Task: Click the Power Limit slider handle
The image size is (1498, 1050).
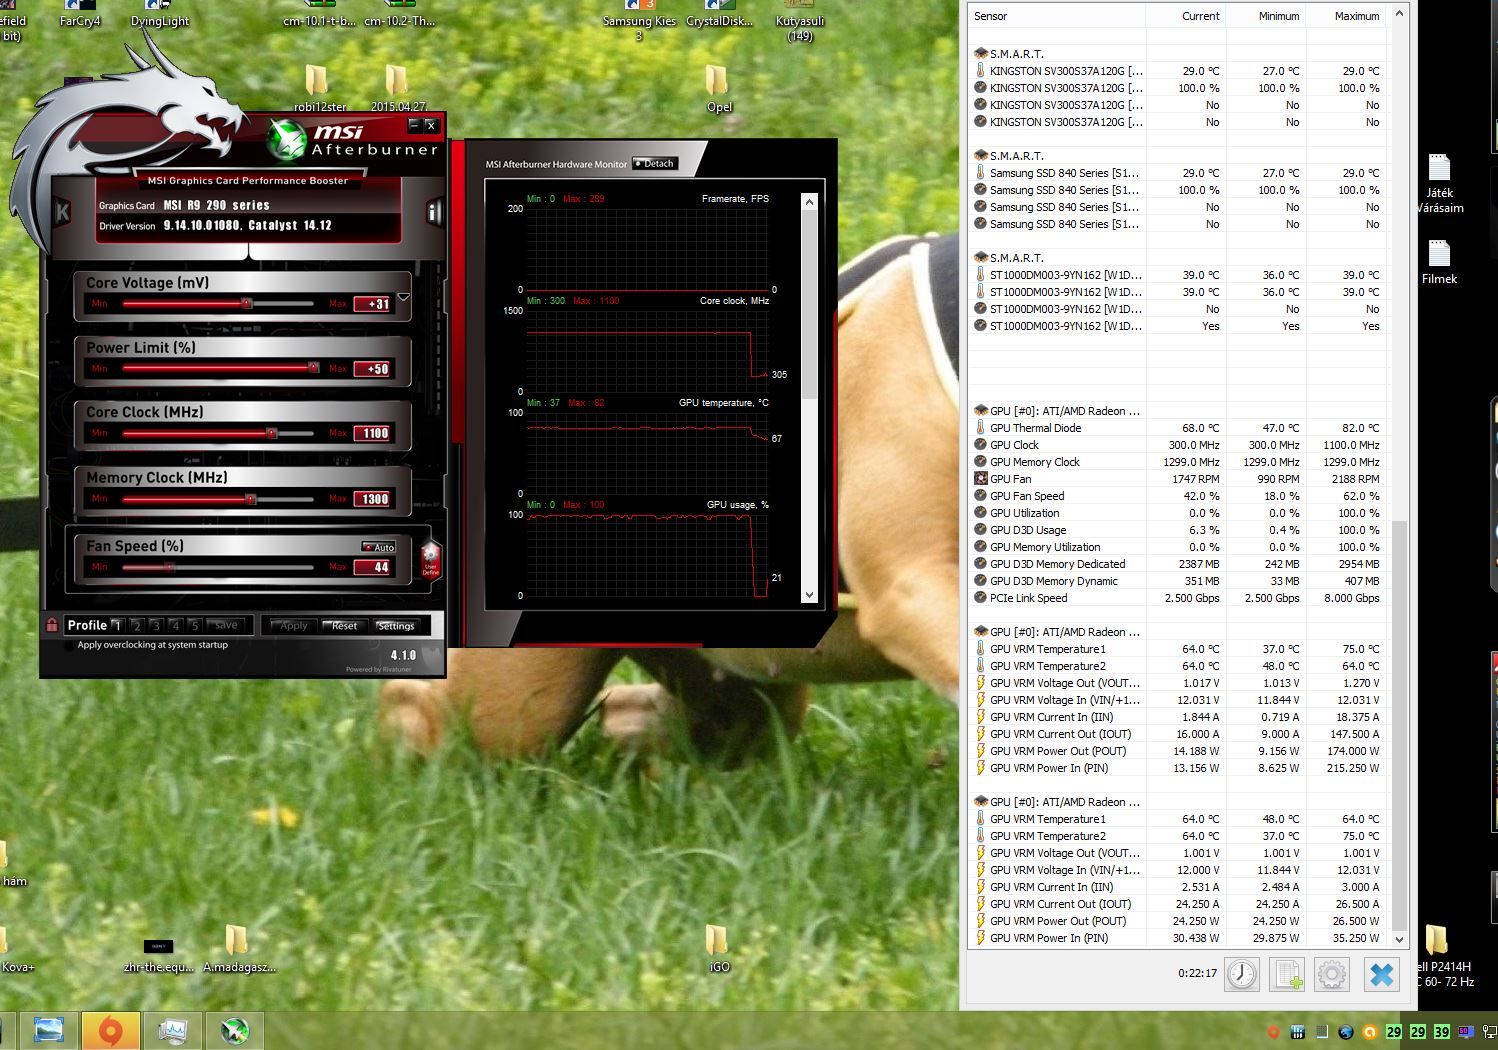Action: pyautogui.click(x=313, y=368)
